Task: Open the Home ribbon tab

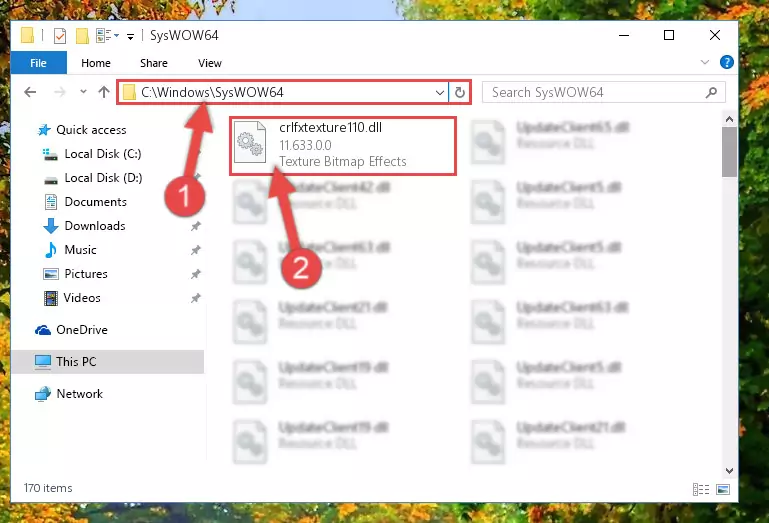Action: pos(96,63)
